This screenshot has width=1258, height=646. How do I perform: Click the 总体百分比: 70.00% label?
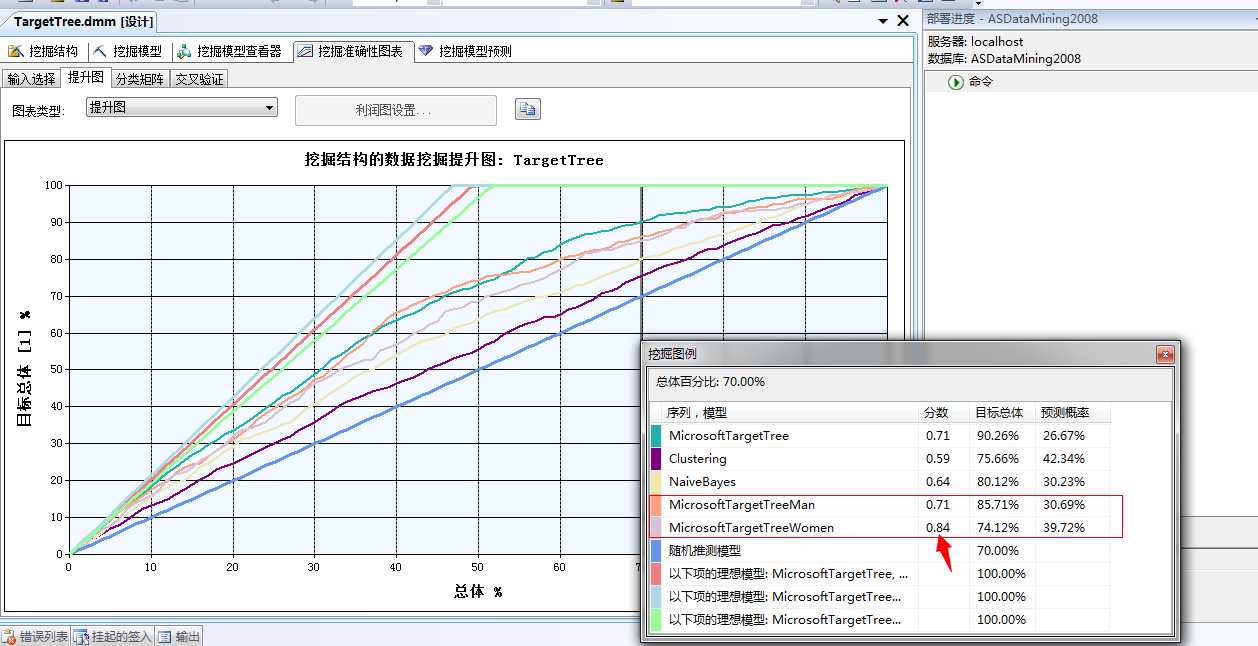click(710, 382)
